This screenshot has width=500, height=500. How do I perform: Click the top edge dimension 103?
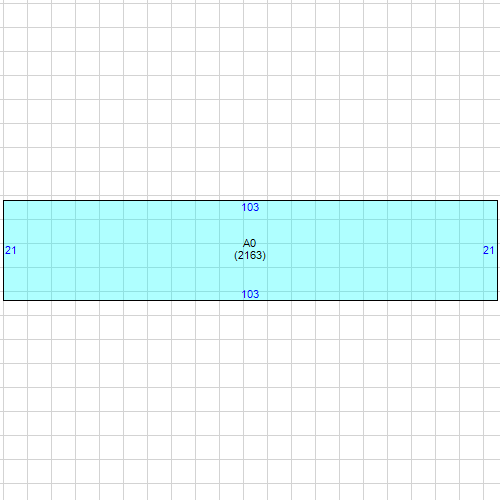[x=250, y=207]
